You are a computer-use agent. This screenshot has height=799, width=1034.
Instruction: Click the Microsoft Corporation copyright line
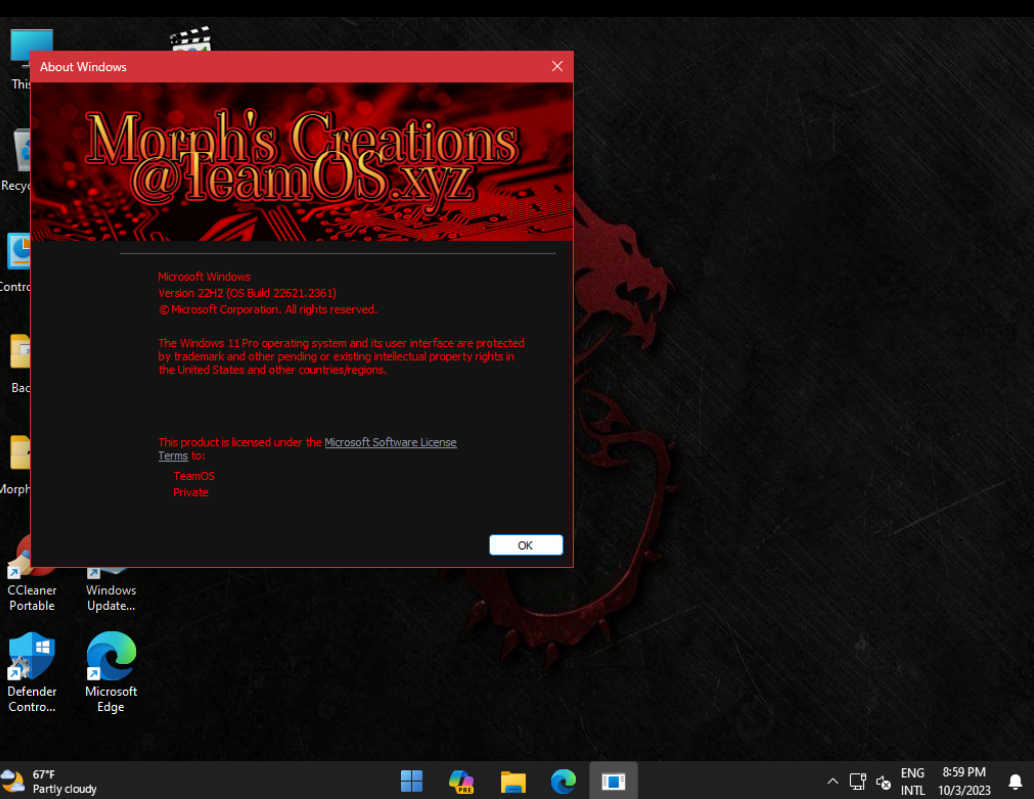point(268,310)
